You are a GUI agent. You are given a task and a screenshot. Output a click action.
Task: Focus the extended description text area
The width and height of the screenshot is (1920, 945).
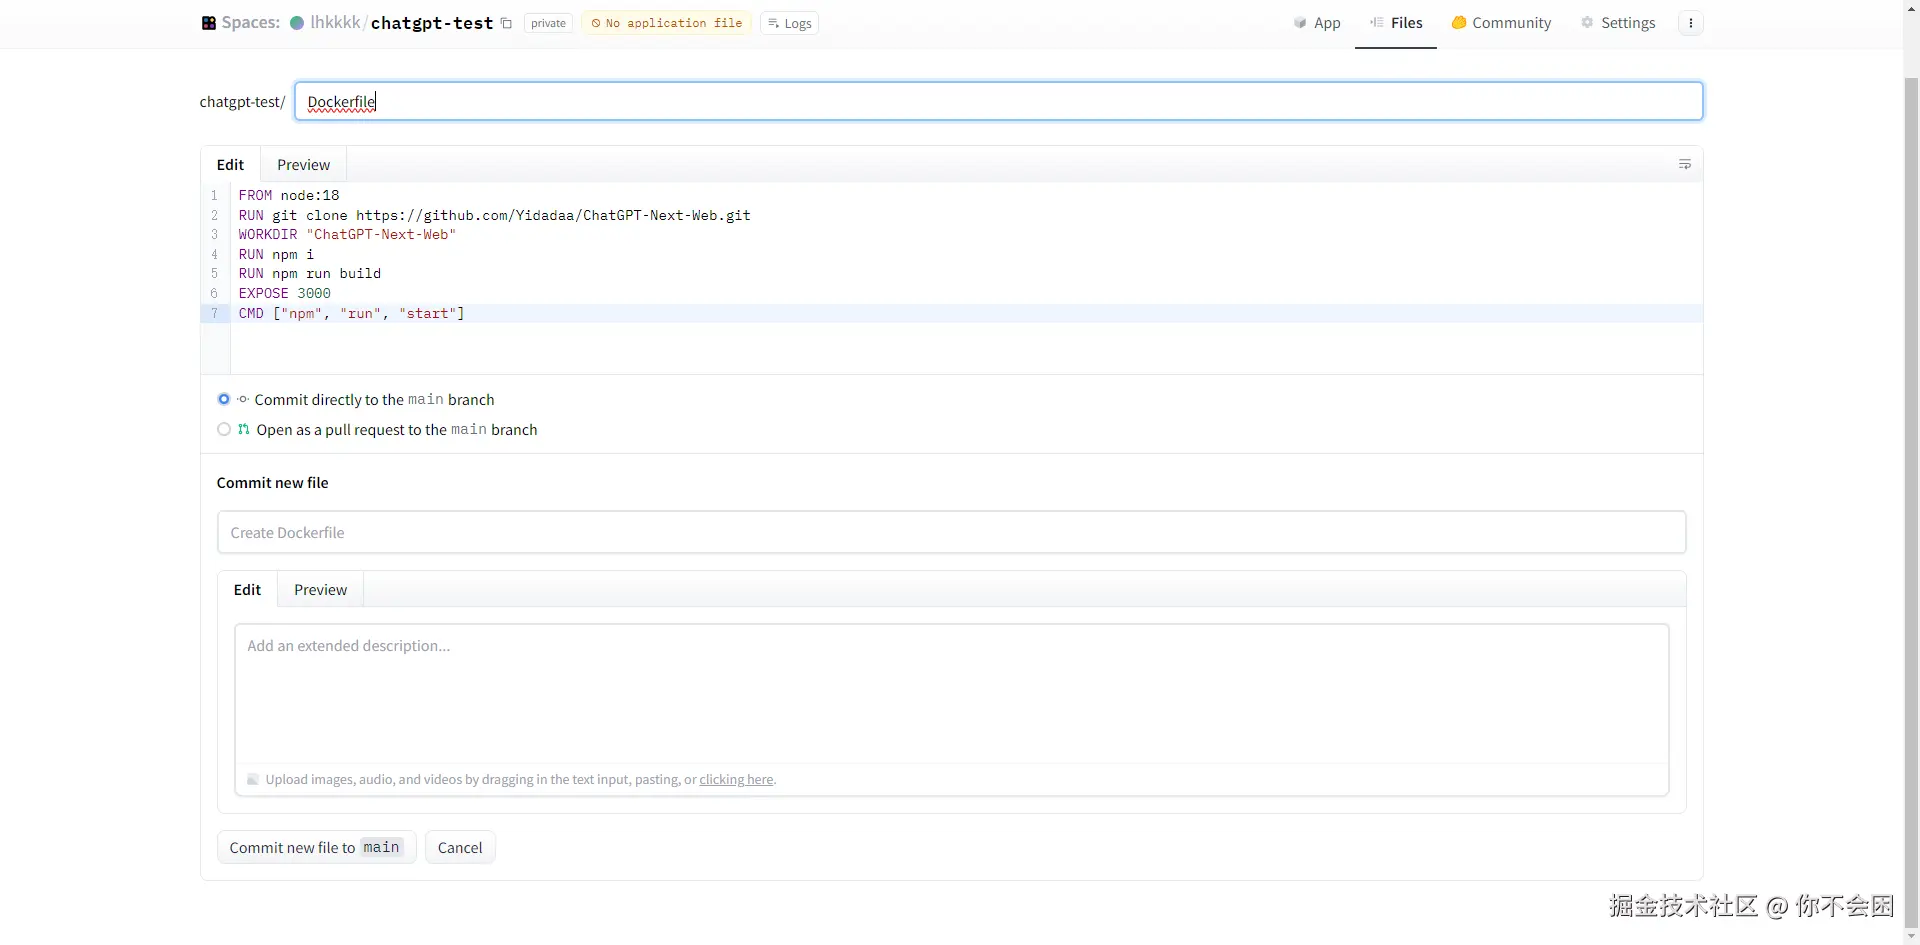click(x=951, y=694)
